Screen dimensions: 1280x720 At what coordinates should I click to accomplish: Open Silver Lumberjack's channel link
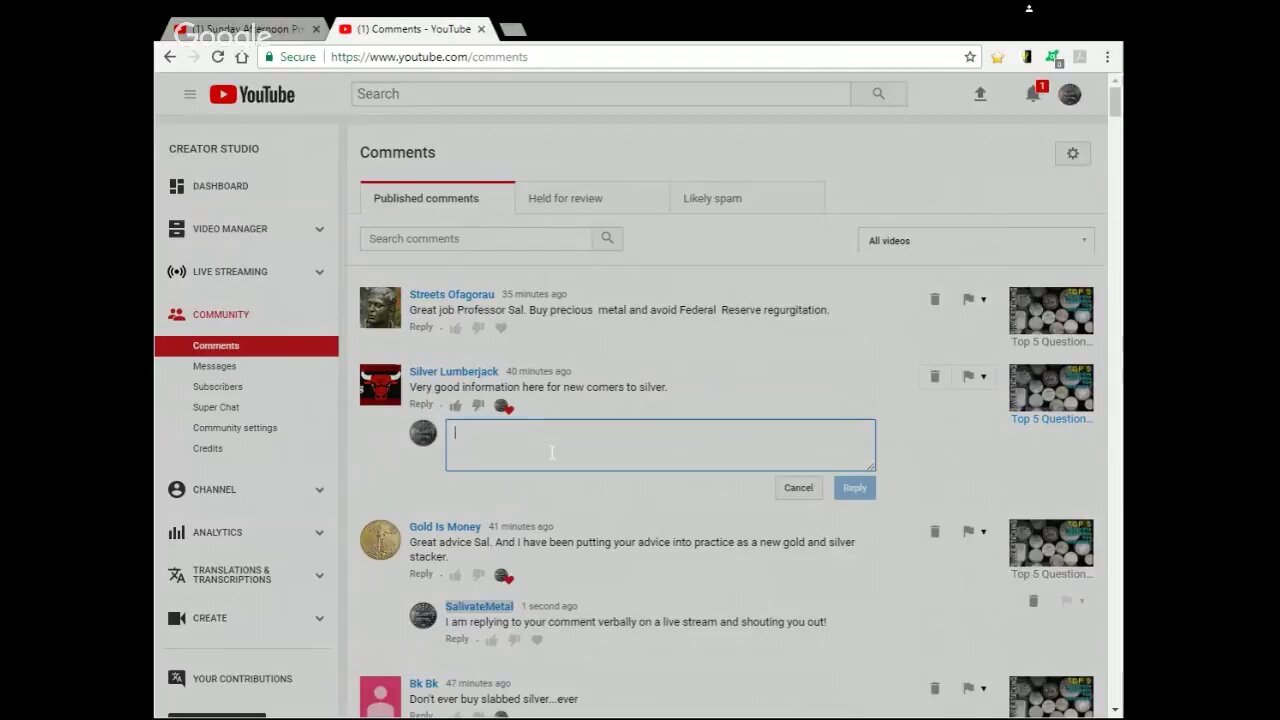453,371
